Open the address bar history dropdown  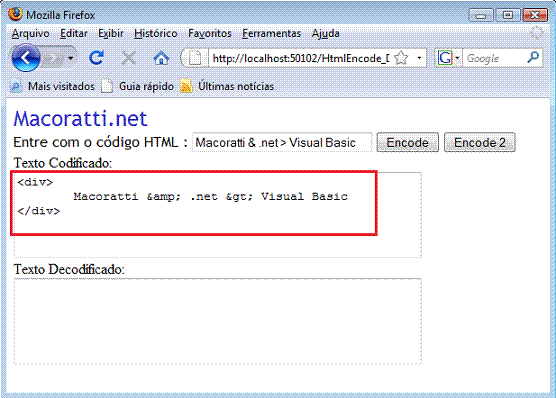tap(419, 58)
